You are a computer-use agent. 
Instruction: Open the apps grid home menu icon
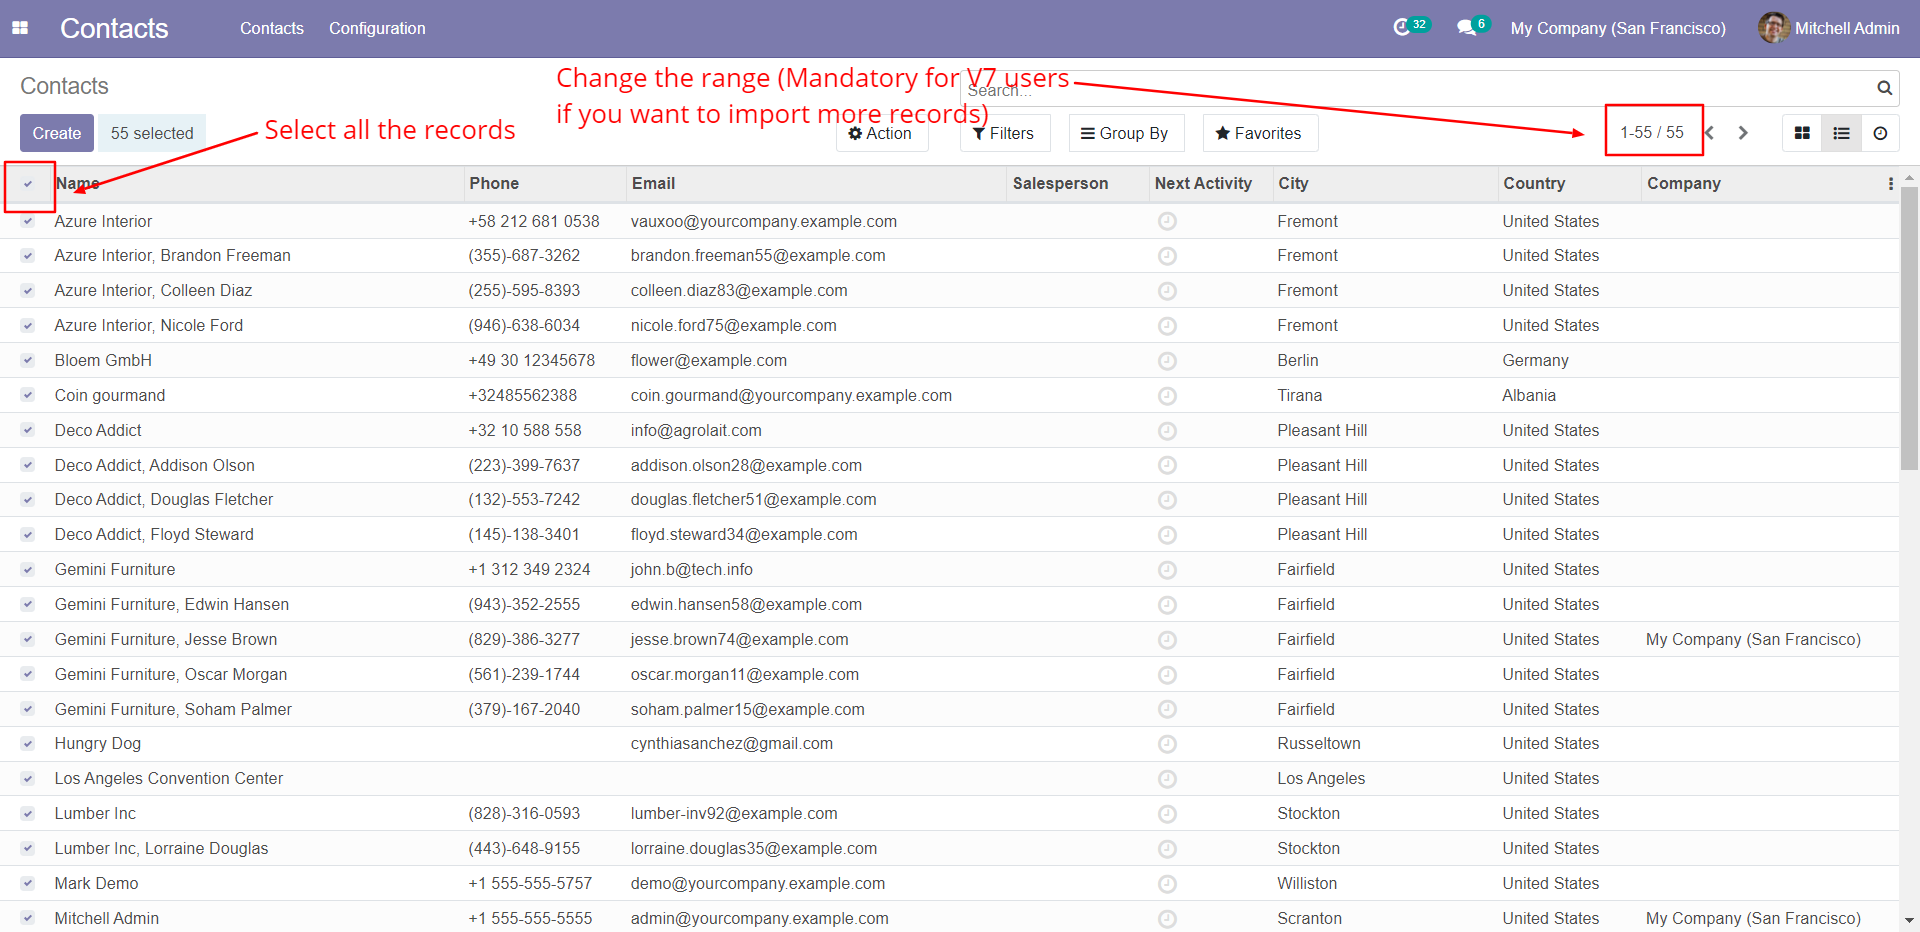pyautogui.click(x=20, y=28)
